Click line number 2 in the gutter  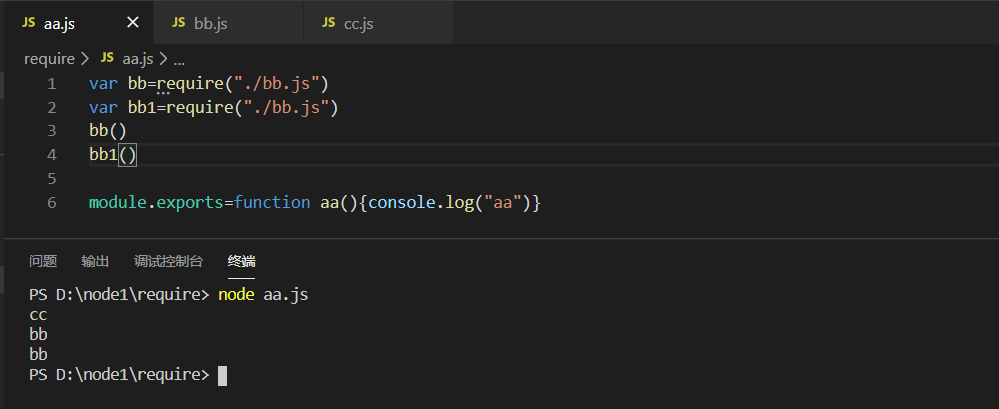tap(52, 108)
